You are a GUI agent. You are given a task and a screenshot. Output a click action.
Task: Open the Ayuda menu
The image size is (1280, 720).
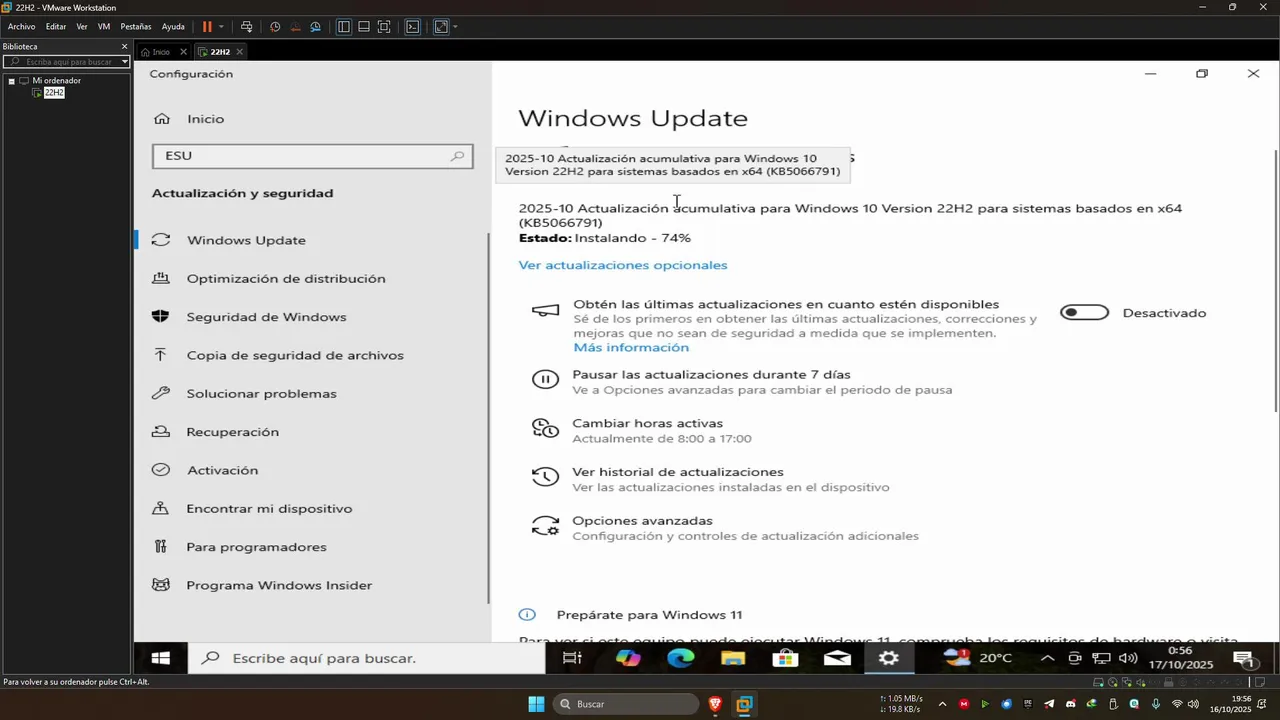point(173,27)
